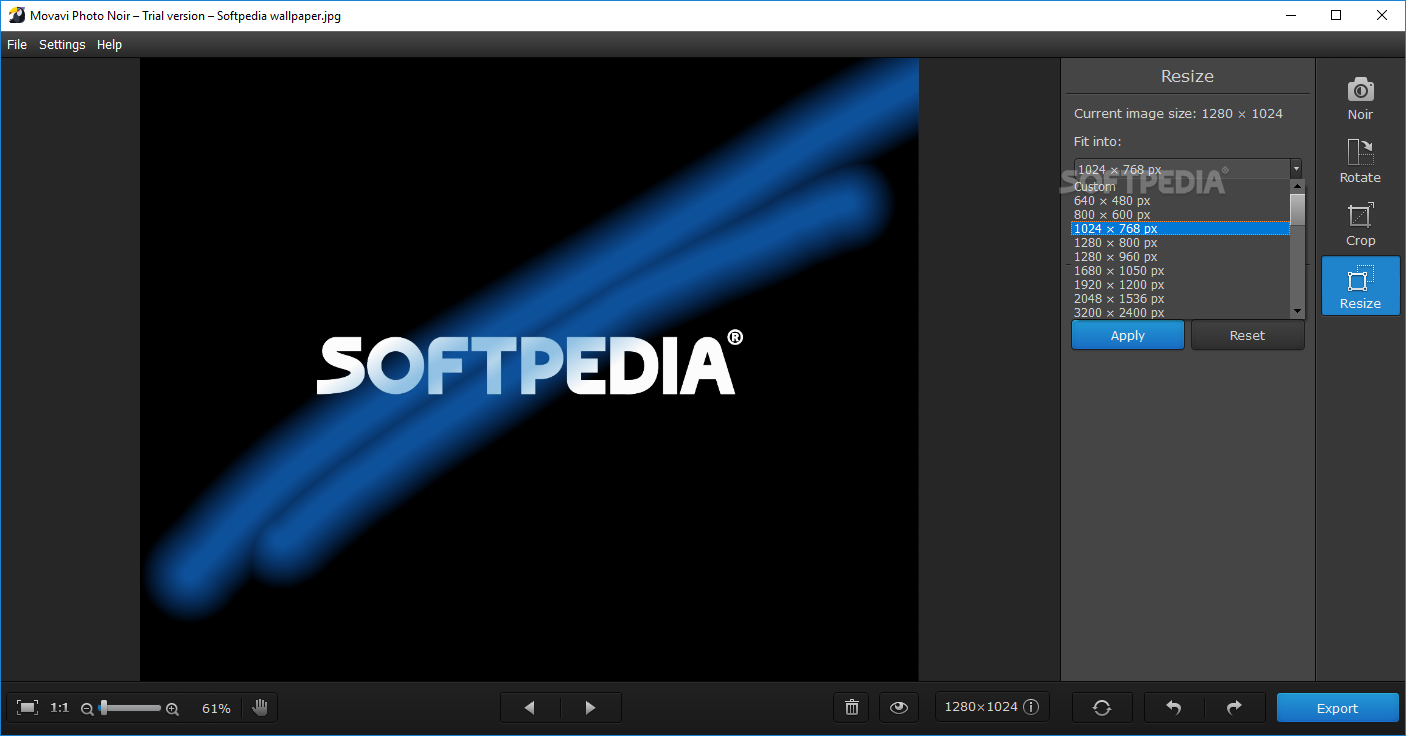
Task: Export the edited image
Action: 1337,708
